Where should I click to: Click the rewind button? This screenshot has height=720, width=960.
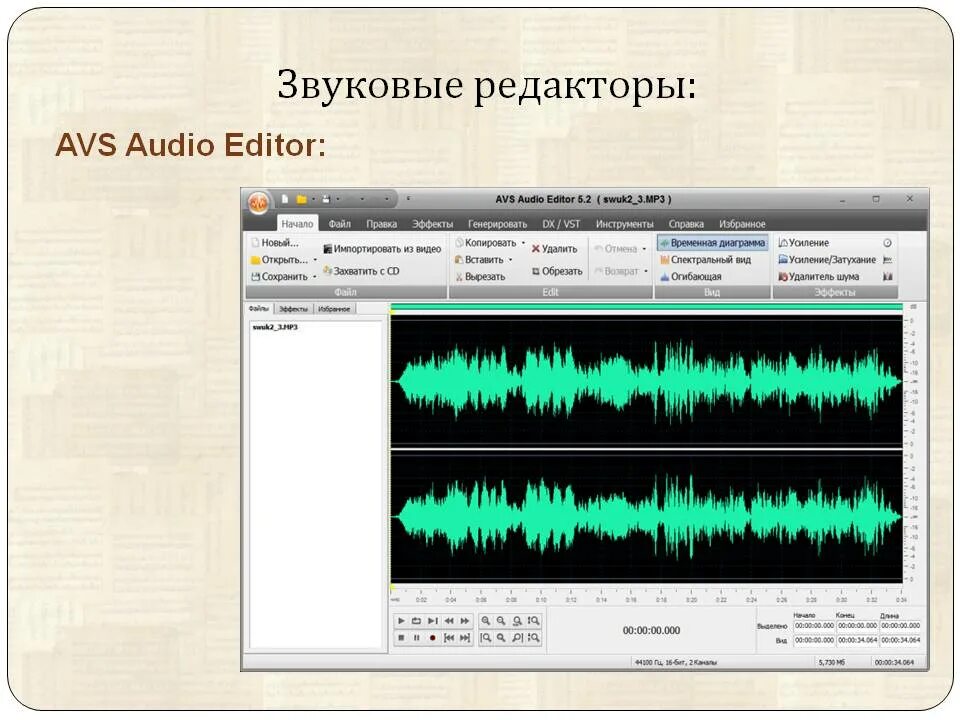[x=449, y=621]
